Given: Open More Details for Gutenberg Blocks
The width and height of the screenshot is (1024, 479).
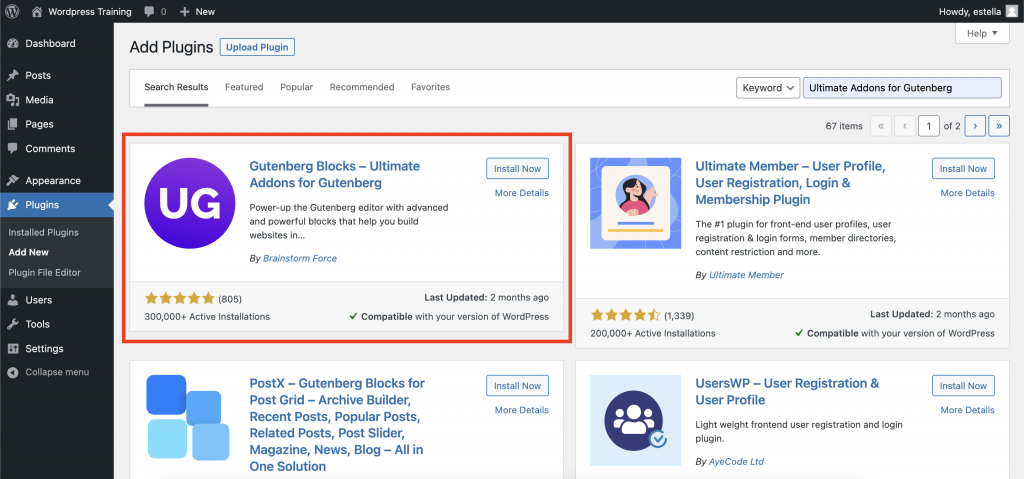Looking at the screenshot, I should [522, 193].
